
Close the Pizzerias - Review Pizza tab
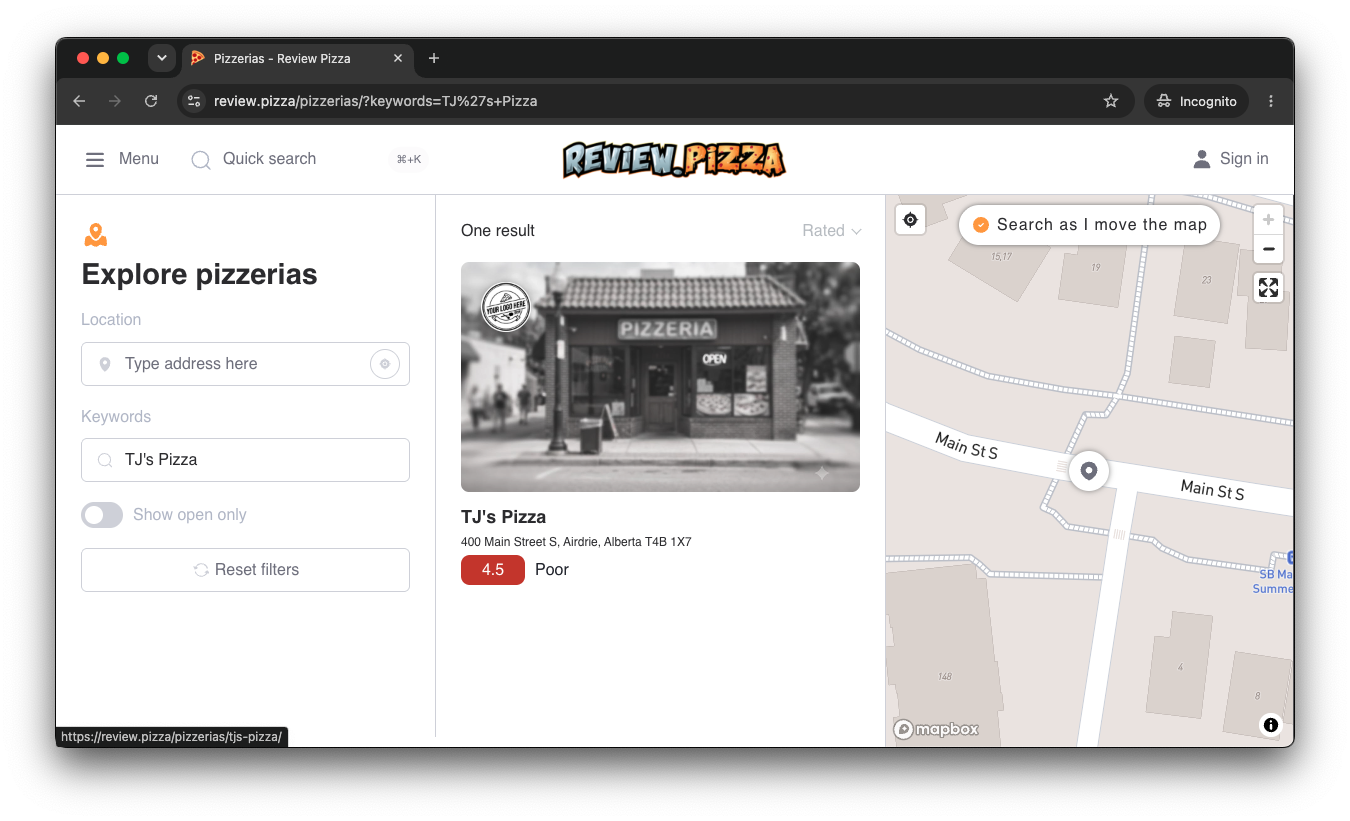point(398,58)
